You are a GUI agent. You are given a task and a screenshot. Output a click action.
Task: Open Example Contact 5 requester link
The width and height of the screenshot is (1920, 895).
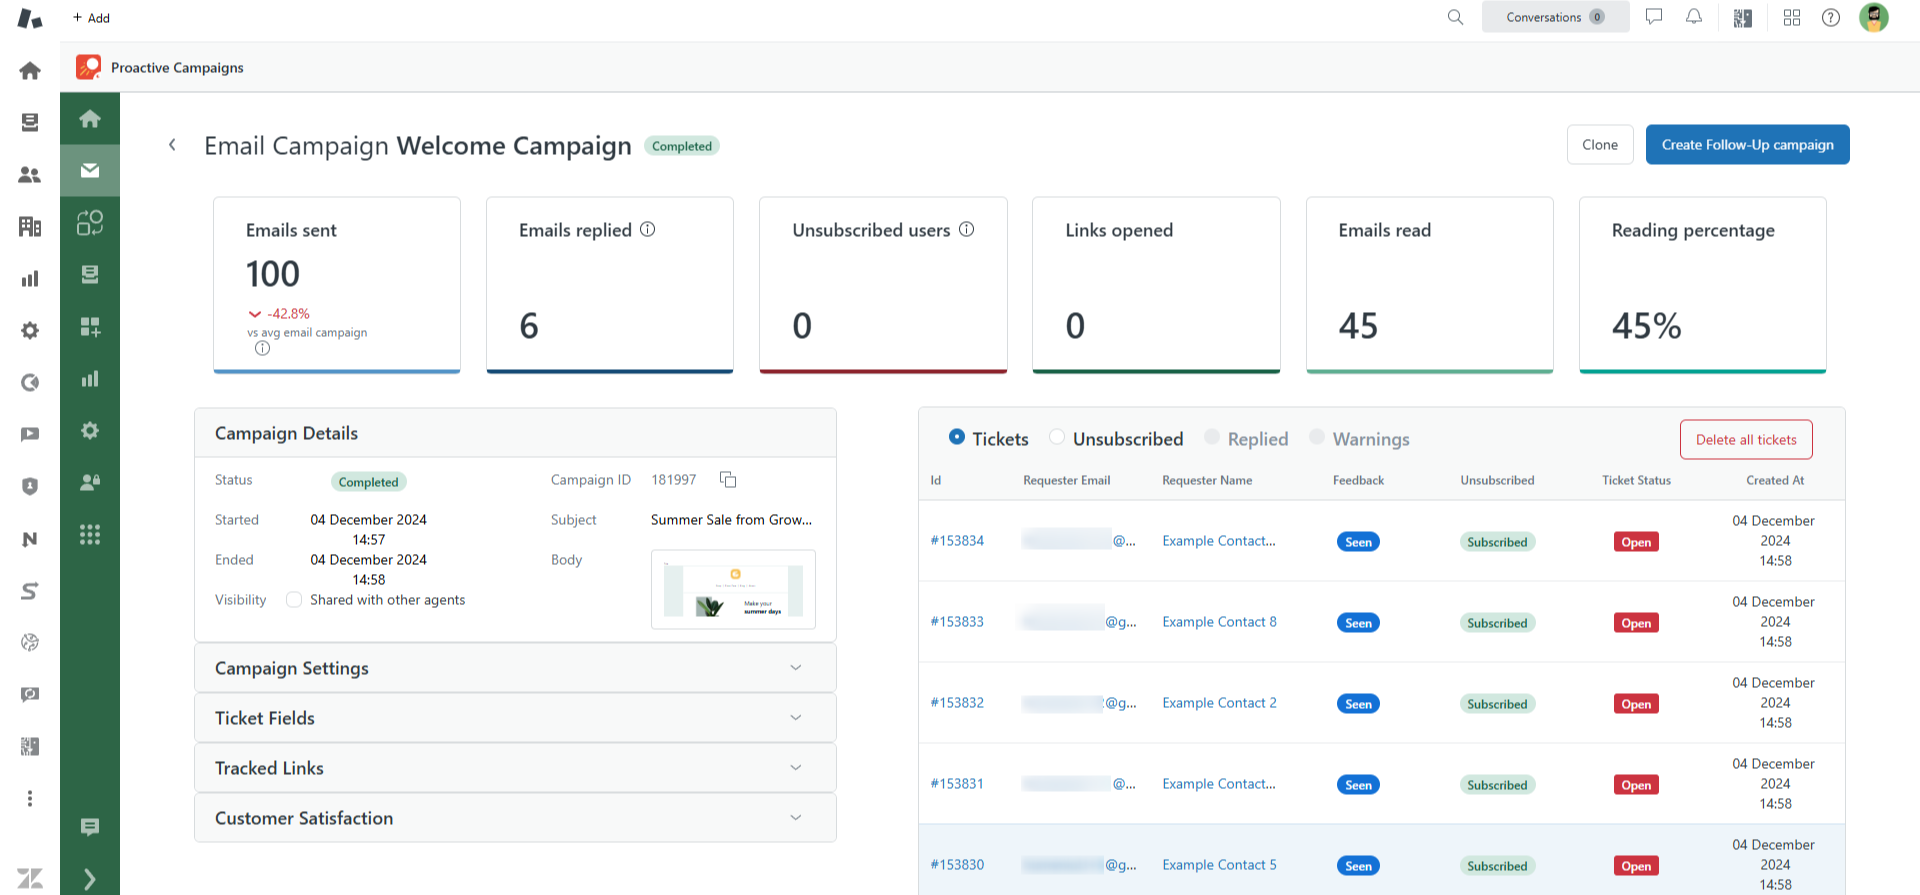1219,865
